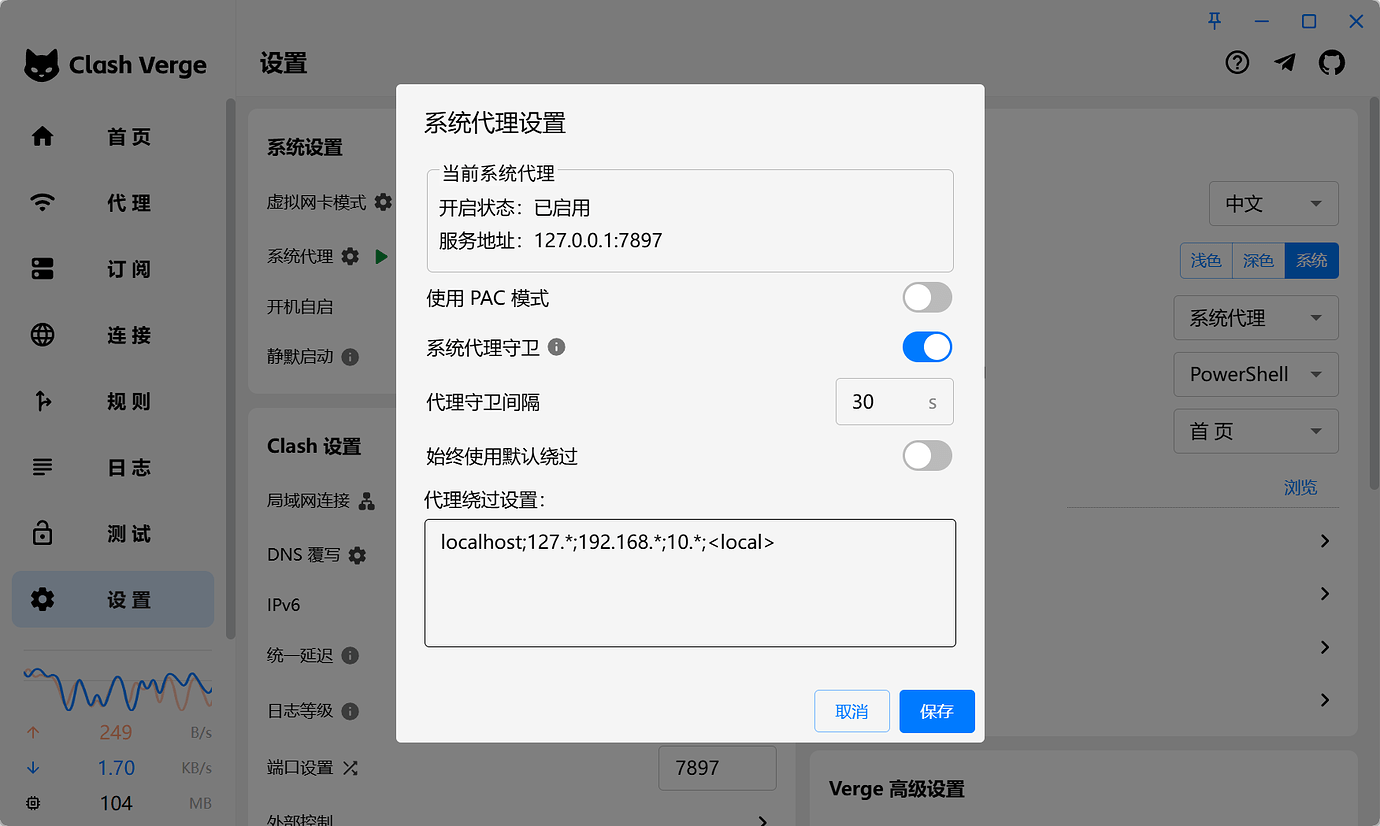Pin the window on top
Viewport: 1380px width, 826px height.
pyautogui.click(x=1215, y=20)
